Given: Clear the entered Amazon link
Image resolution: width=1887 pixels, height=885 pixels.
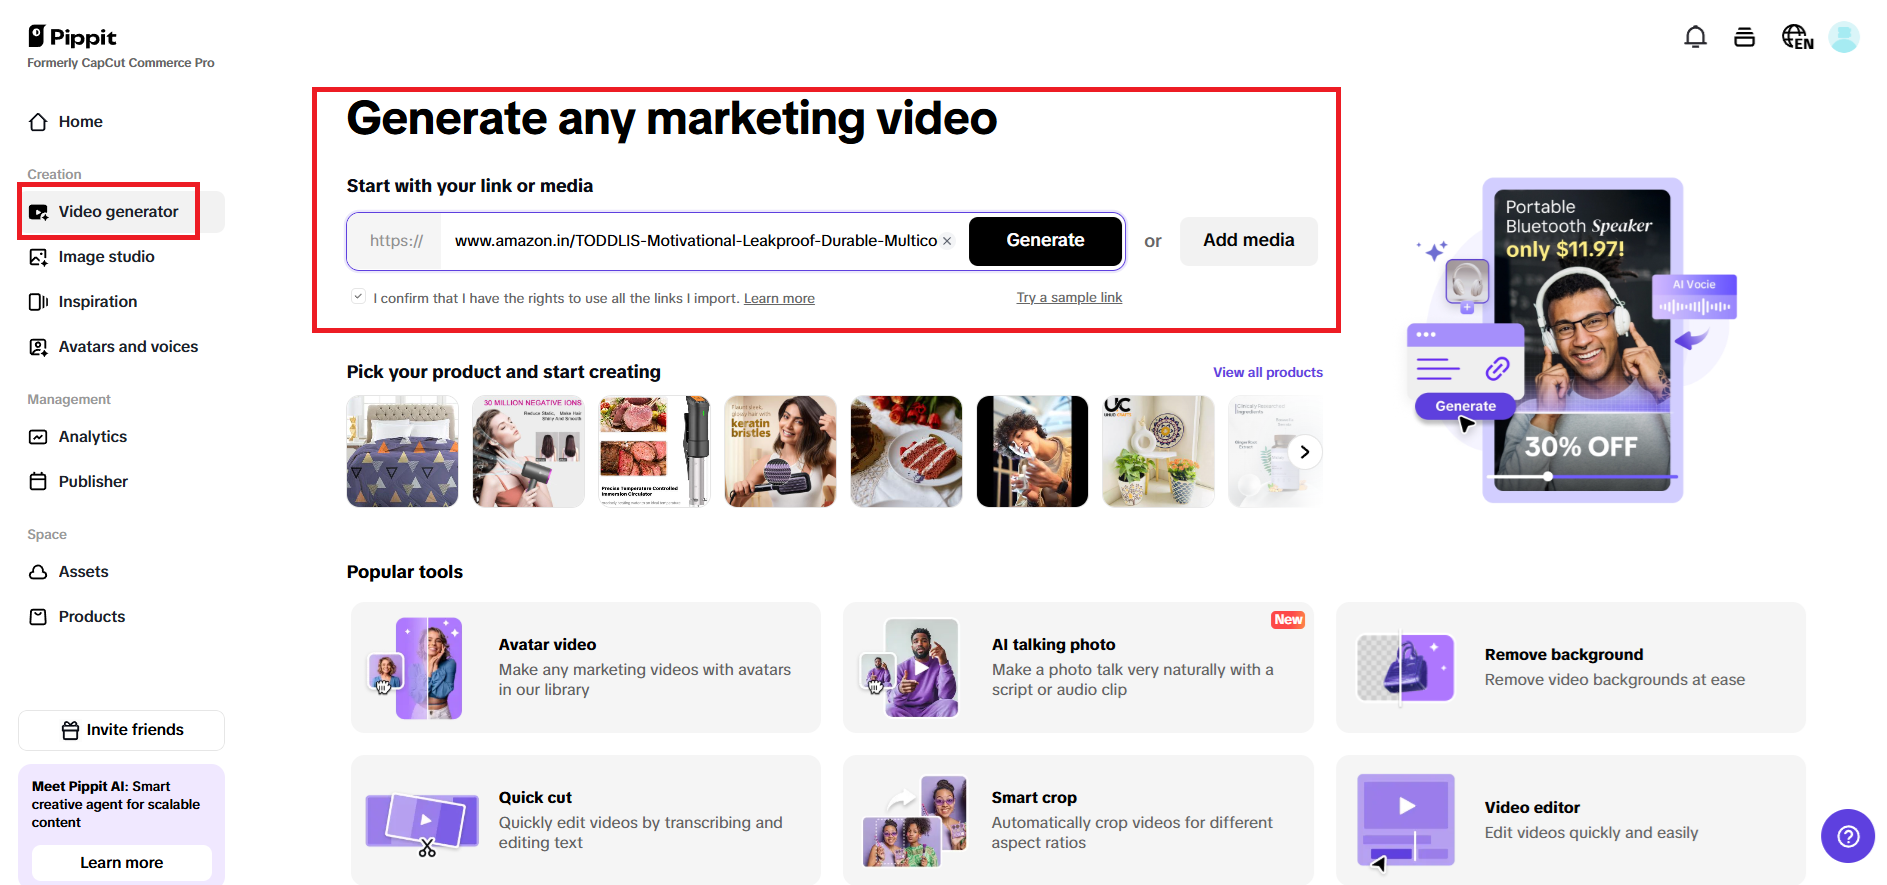Looking at the screenshot, I should (x=947, y=241).
